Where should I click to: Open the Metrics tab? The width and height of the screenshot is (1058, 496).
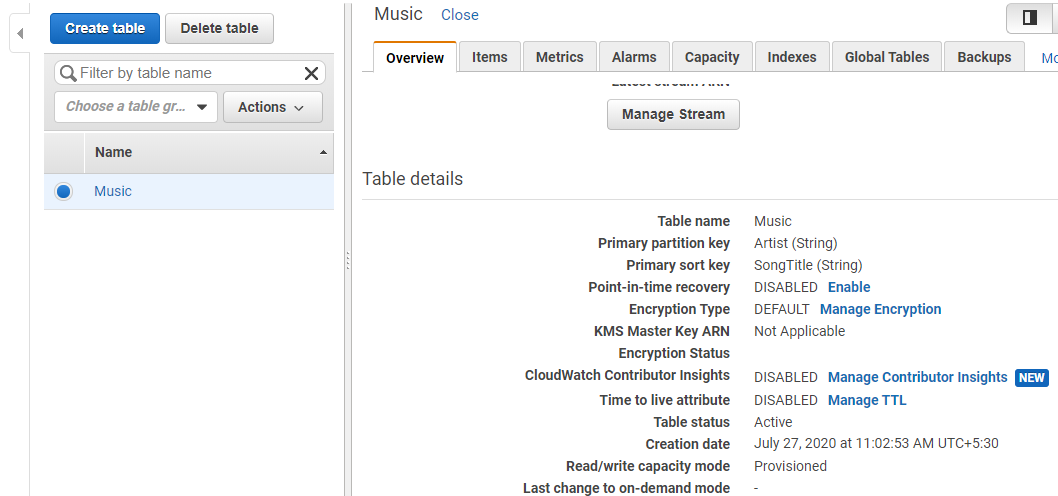pyautogui.click(x=560, y=57)
